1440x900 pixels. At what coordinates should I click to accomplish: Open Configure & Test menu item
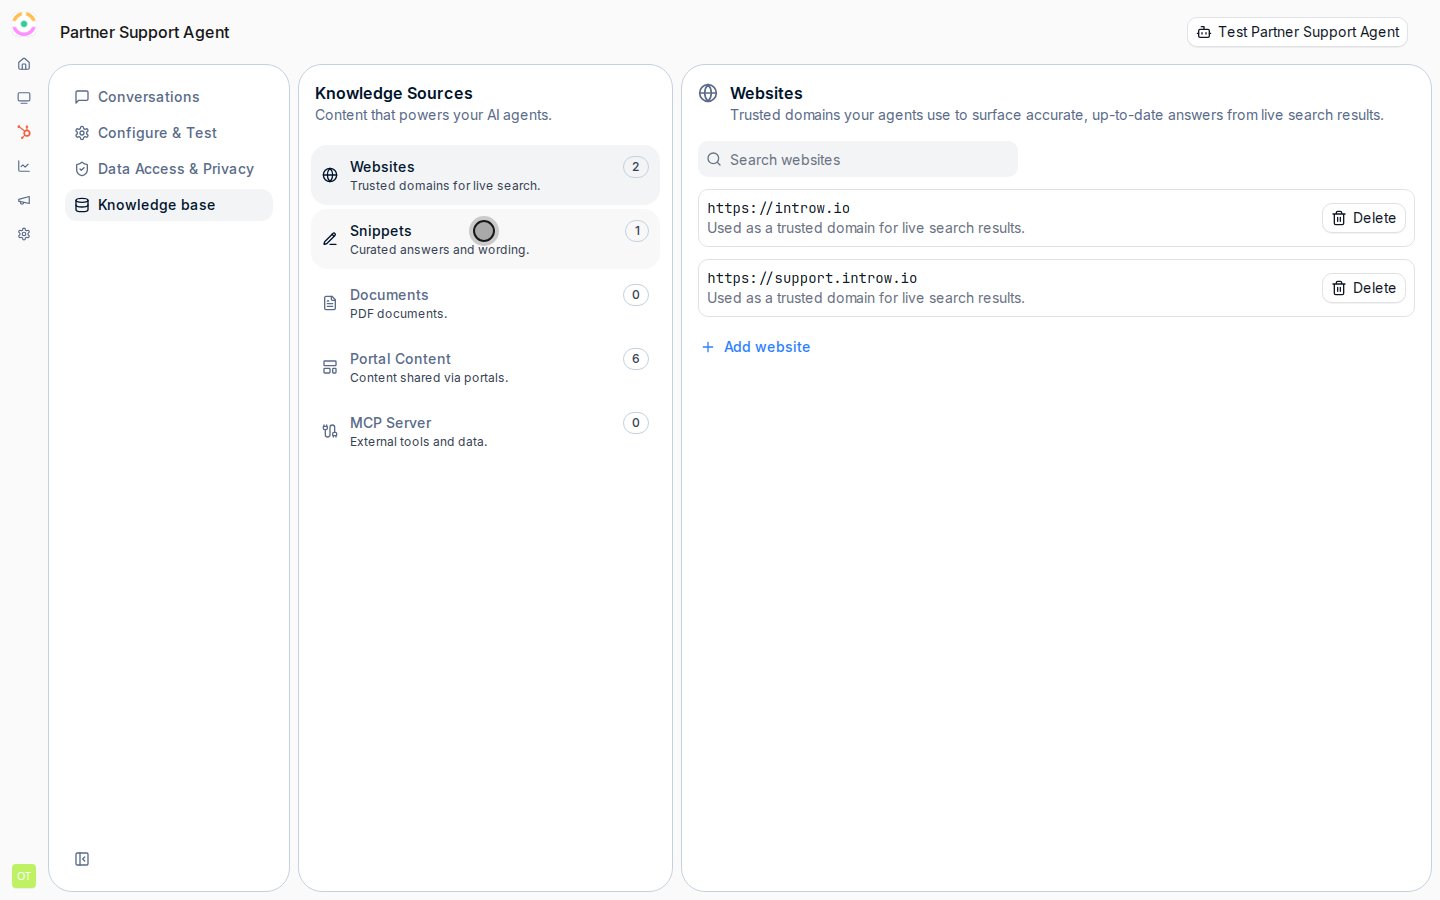pos(169,133)
